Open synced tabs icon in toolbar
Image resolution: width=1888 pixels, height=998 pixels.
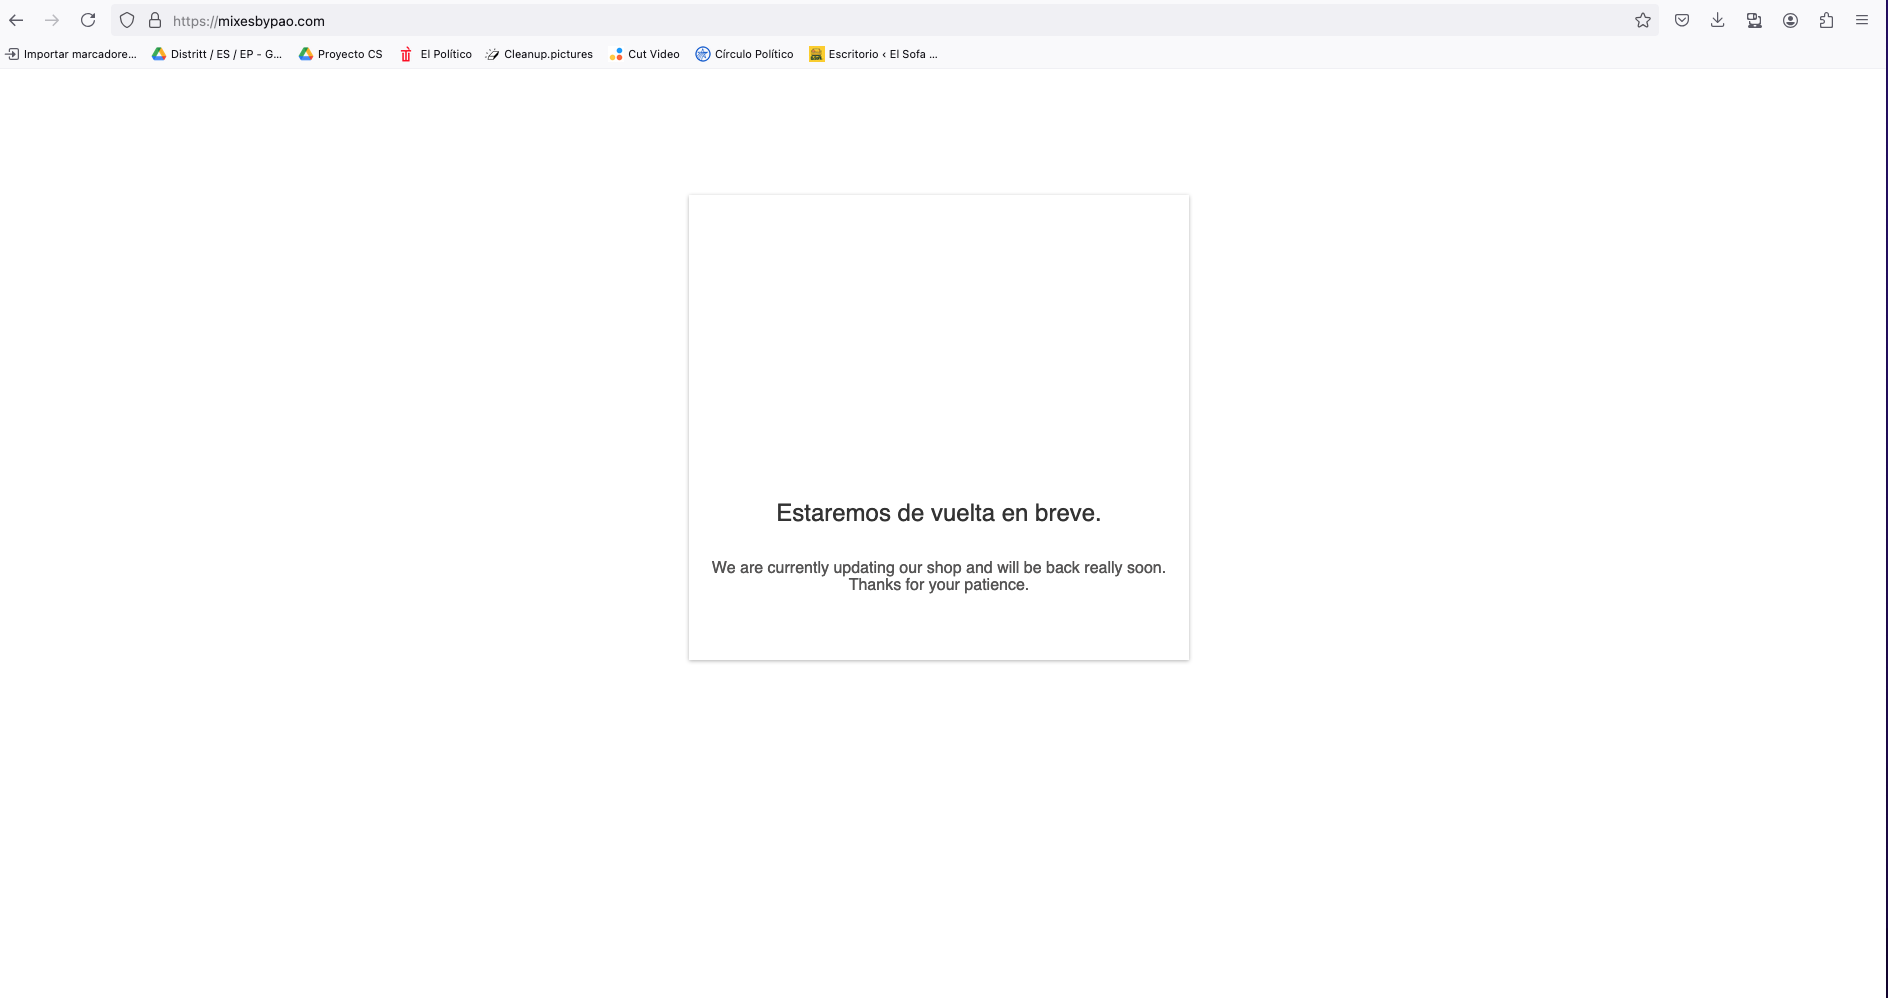(1754, 20)
